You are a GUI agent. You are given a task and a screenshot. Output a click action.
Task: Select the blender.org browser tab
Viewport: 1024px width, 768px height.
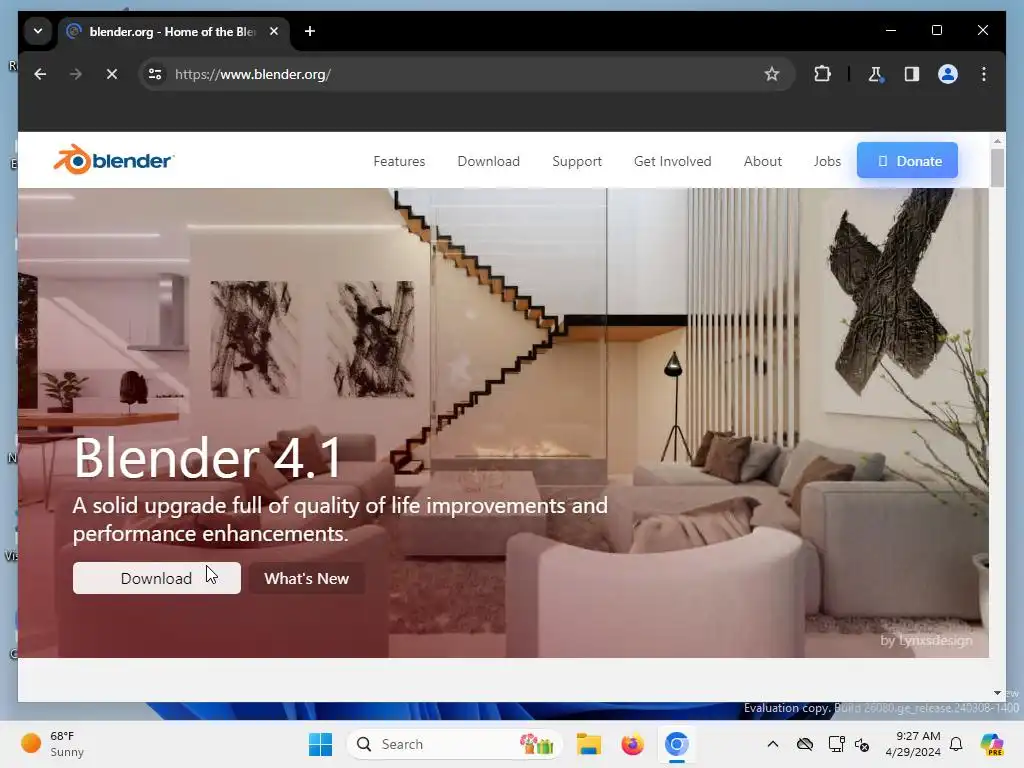click(x=174, y=31)
